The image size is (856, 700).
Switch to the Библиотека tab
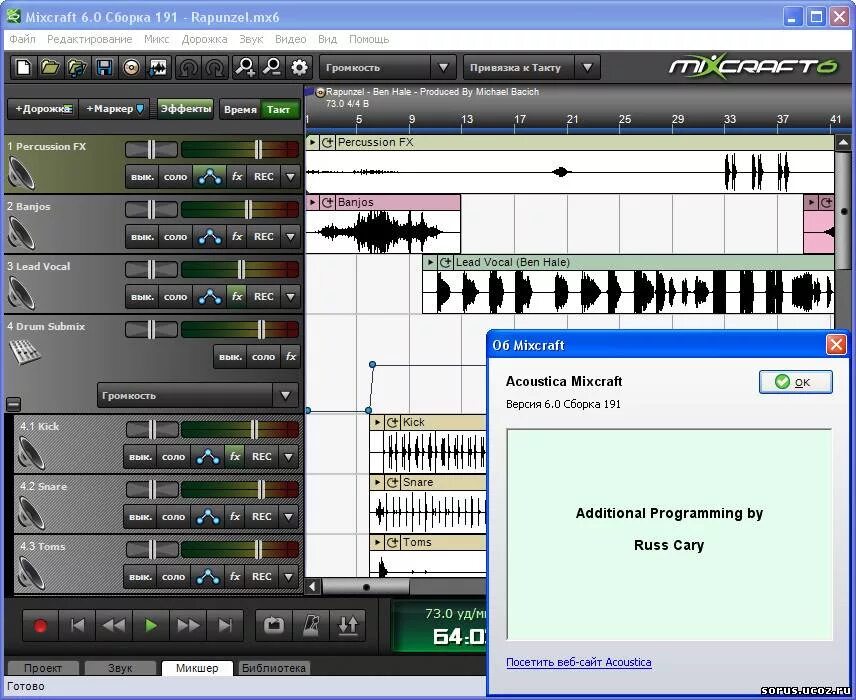(x=274, y=668)
